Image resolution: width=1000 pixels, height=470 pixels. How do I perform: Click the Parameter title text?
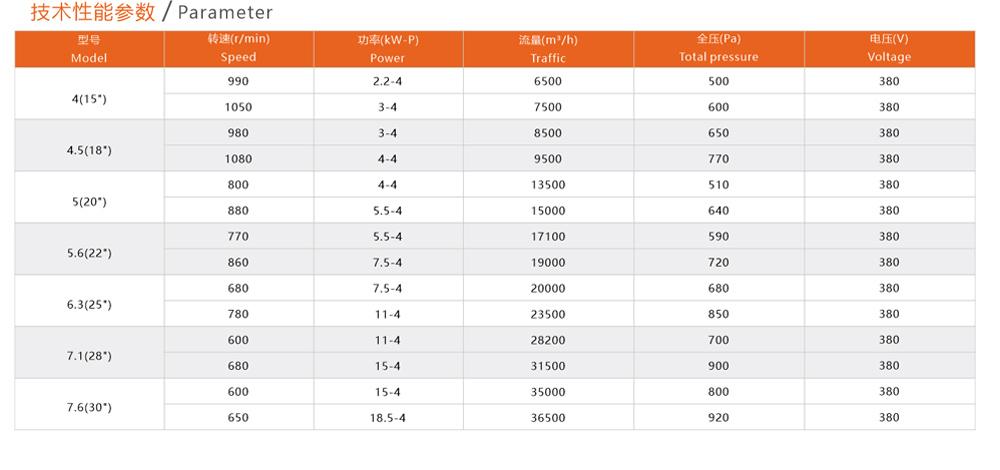[225, 13]
